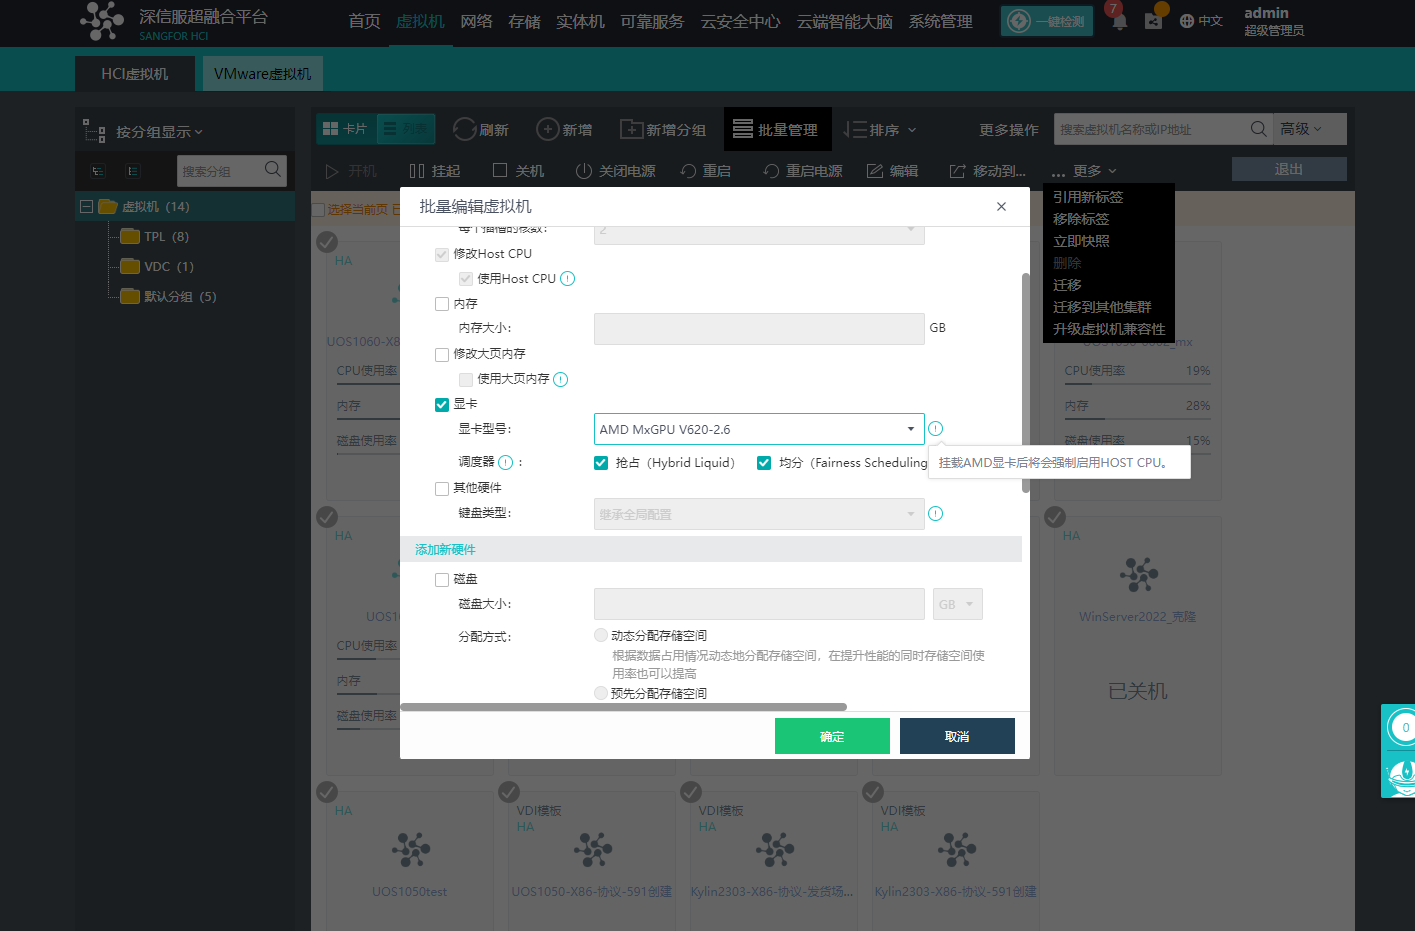The width and height of the screenshot is (1415, 931).
Task: Click the 取消 button
Action: [957, 736]
